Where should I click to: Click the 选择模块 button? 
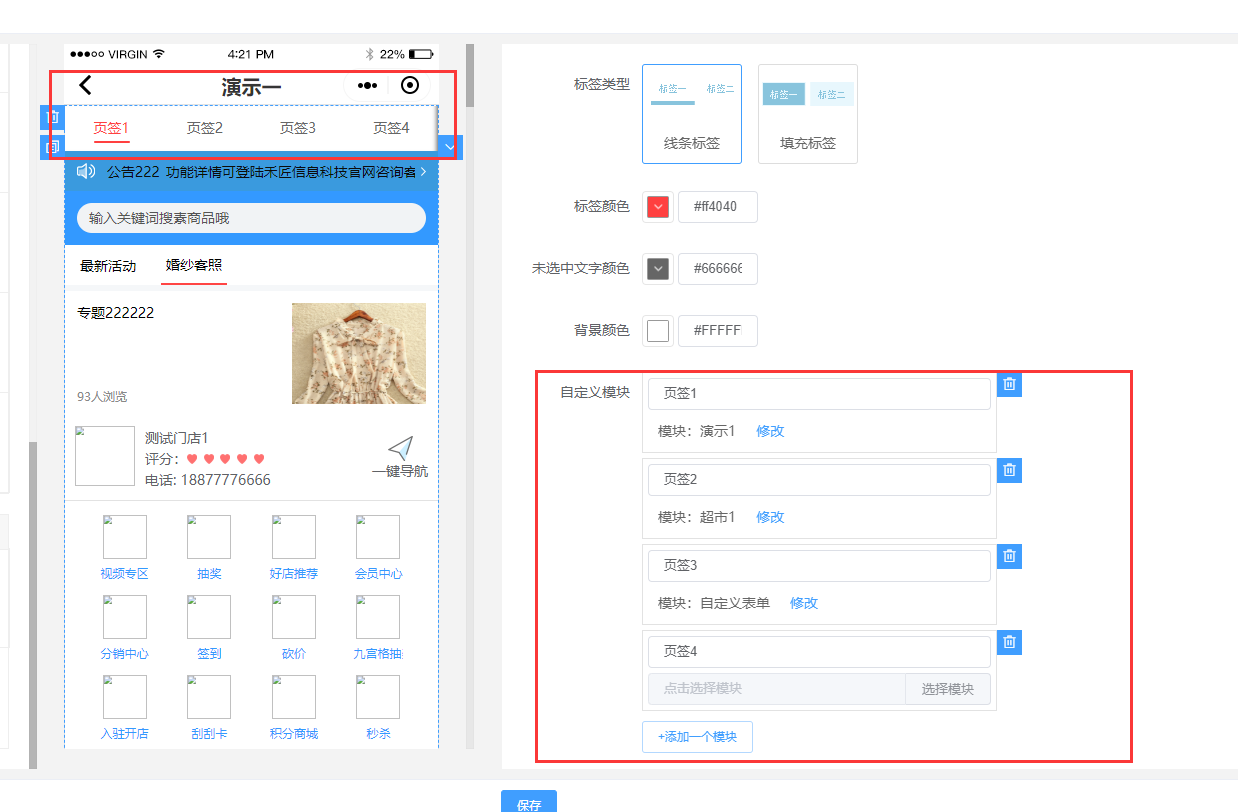tap(948, 689)
